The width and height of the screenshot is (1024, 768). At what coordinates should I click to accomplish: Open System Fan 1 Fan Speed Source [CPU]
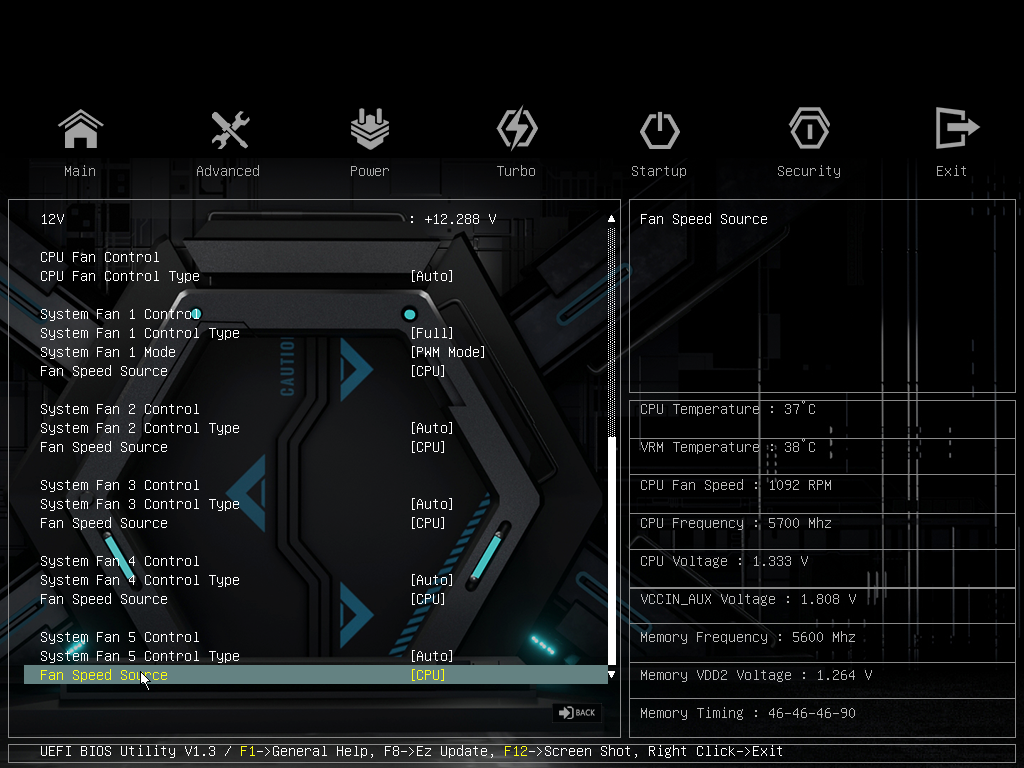[428, 371]
